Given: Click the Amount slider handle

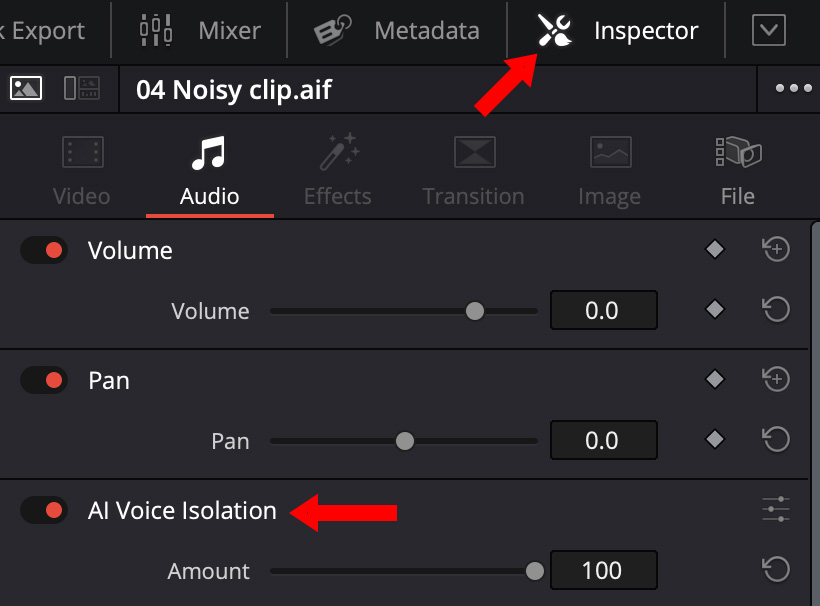Looking at the screenshot, I should pyautogui.click(x=535, y=571).
